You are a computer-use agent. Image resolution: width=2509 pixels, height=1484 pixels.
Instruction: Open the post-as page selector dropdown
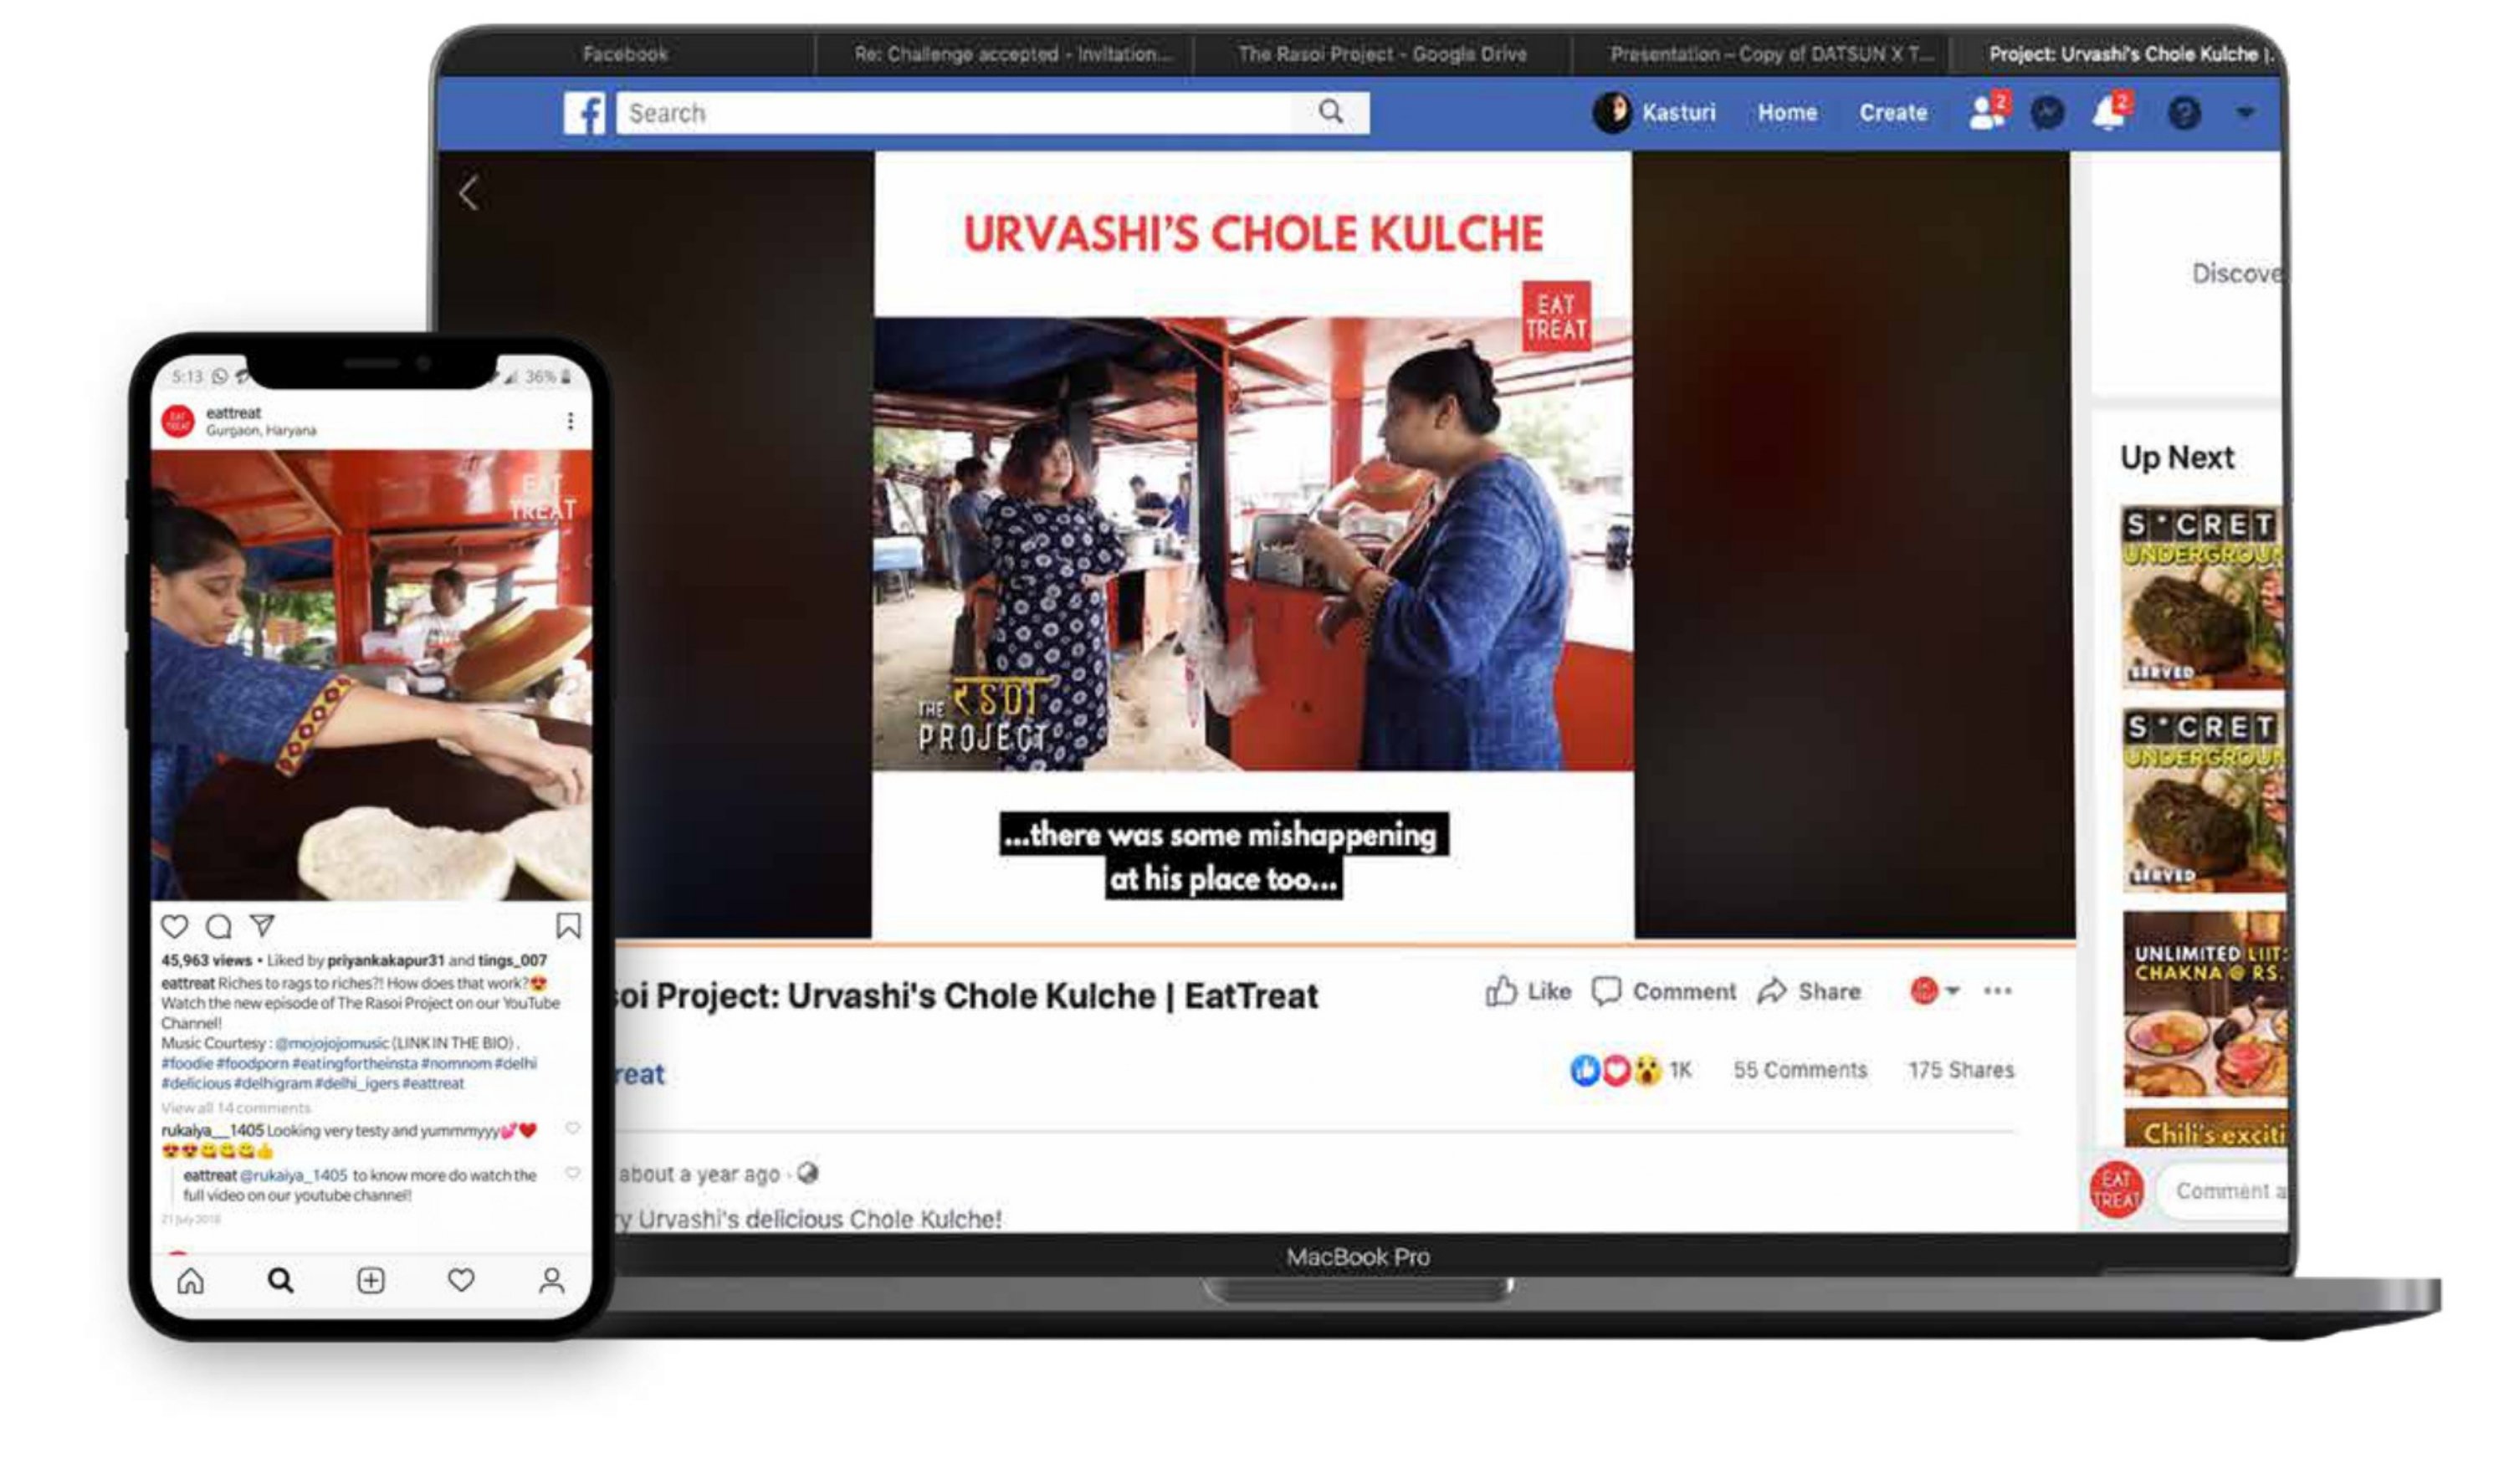pyautogui.click(x=1934, y=991)
